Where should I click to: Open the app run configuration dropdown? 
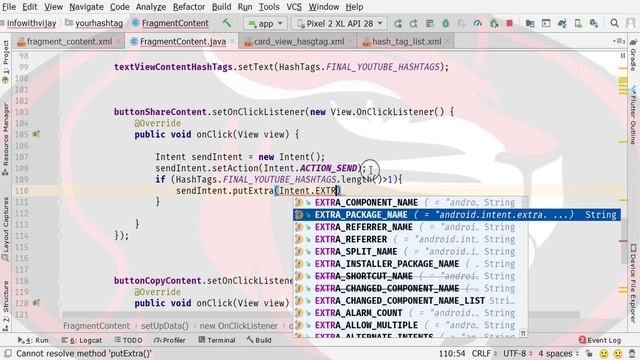[x=265, y=24]
